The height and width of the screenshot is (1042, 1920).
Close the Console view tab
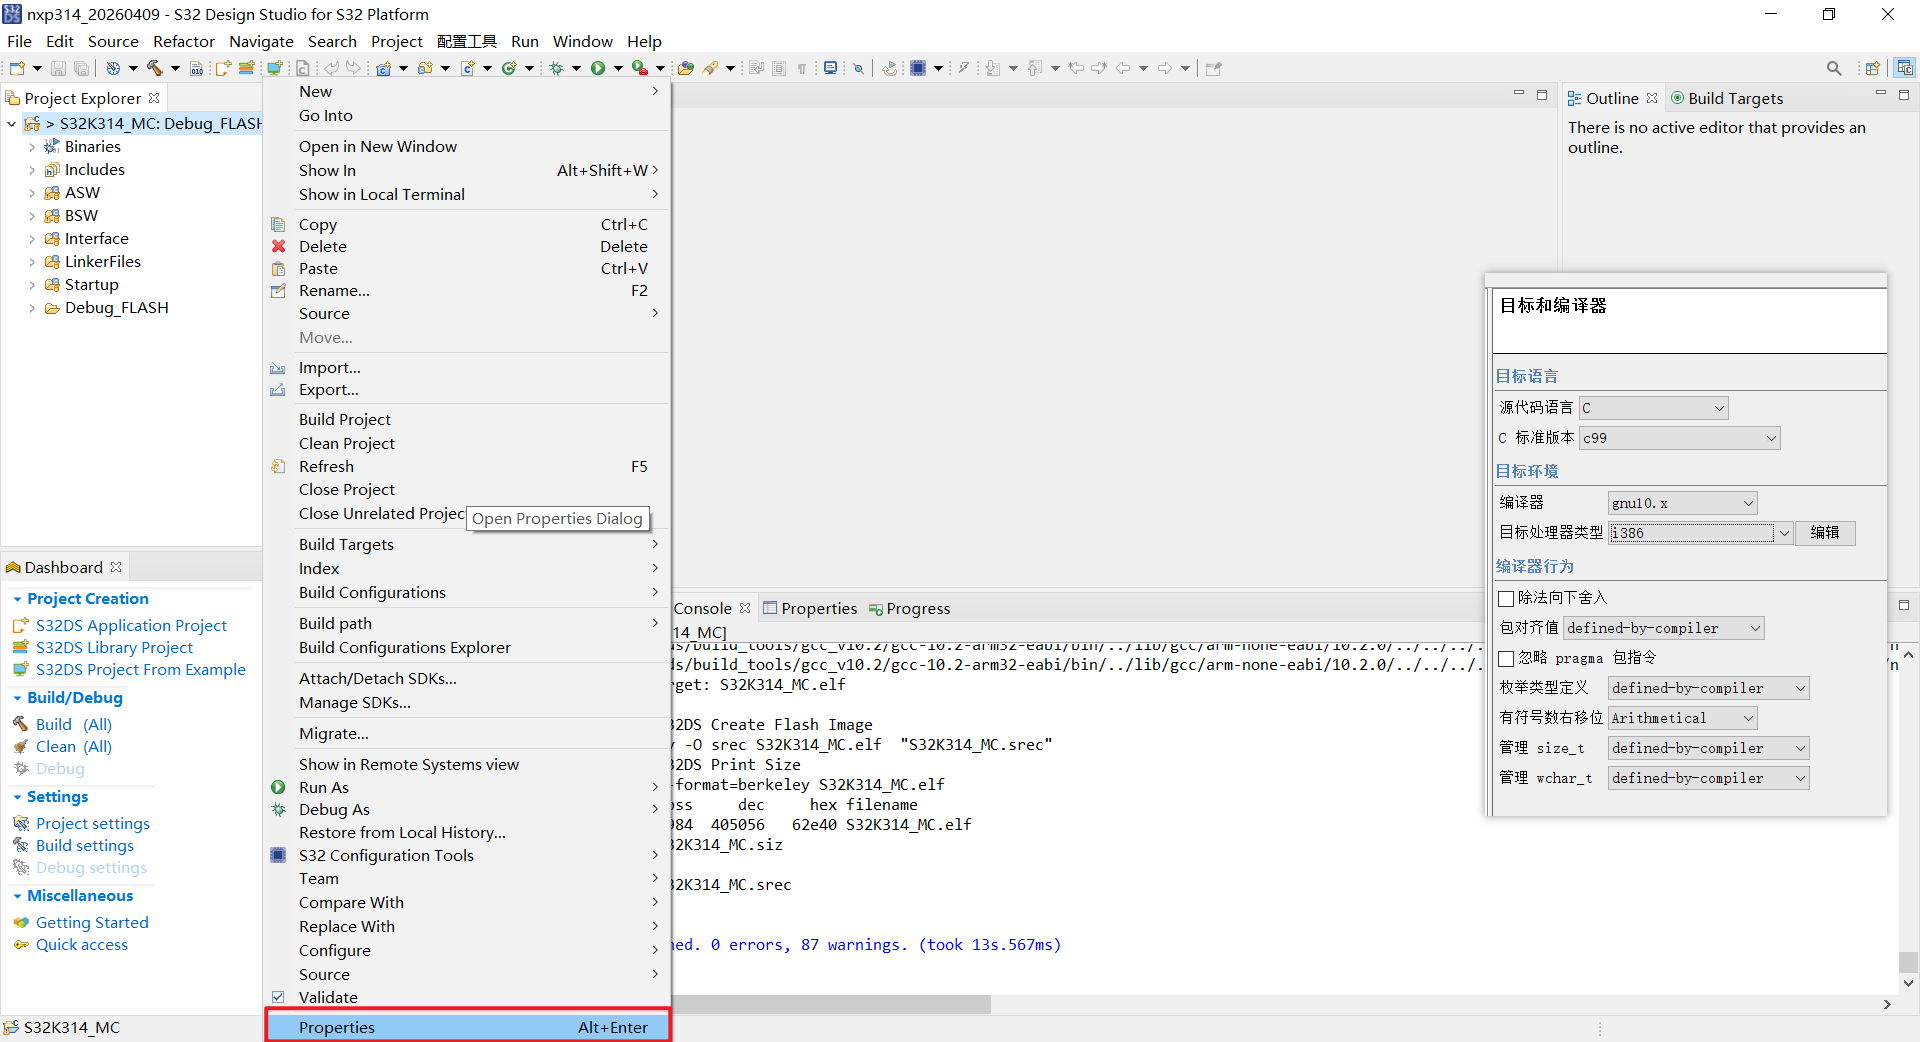coord(745,608)
